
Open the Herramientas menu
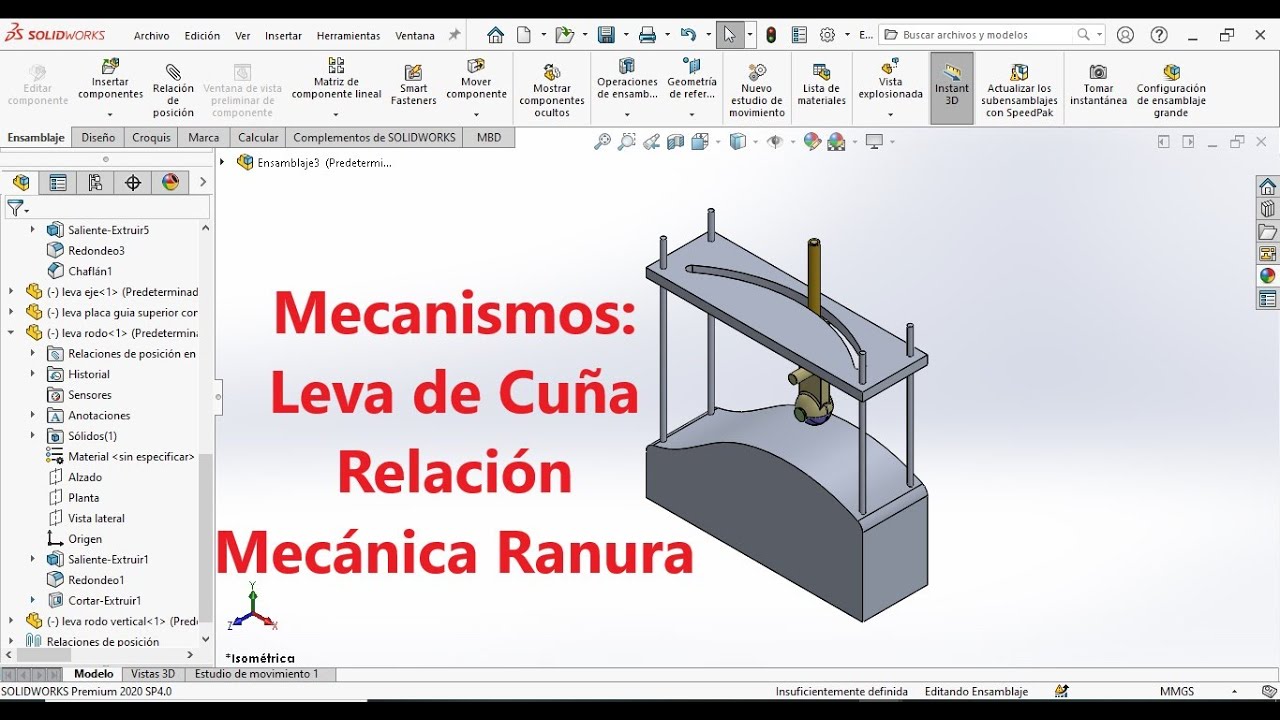coord(348,35)
